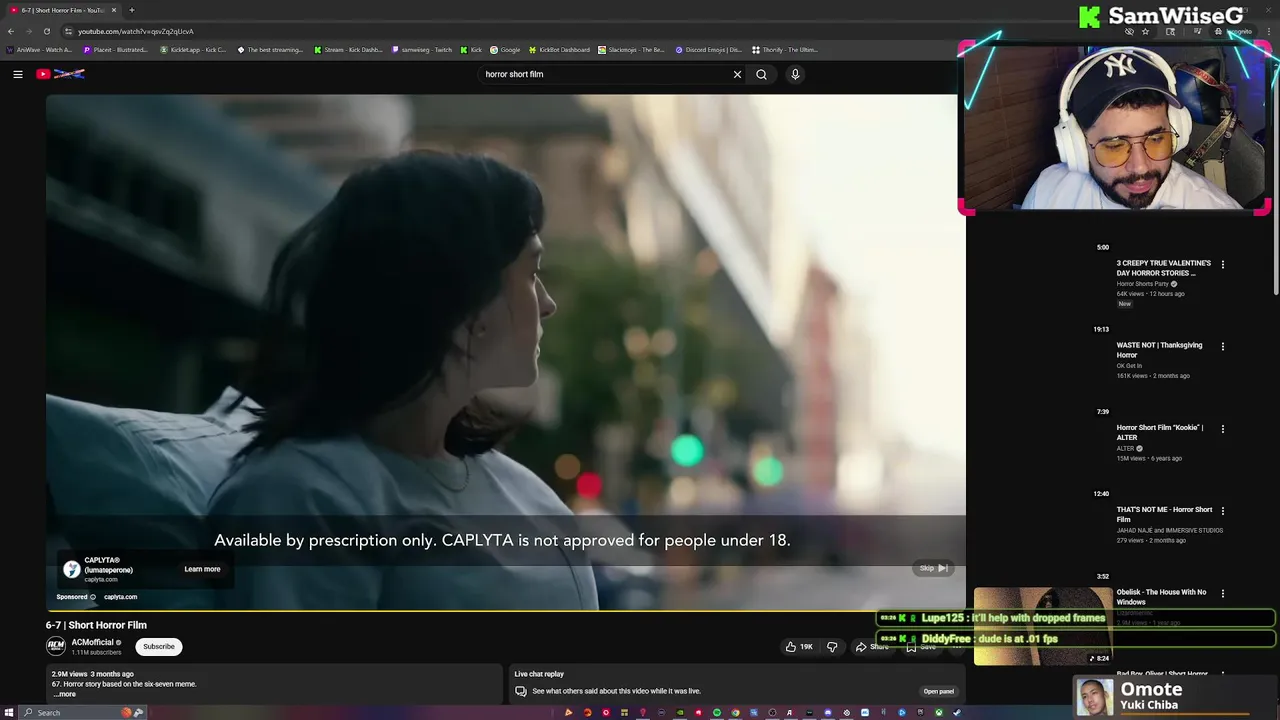Open Discord Emojis bookmark
Image resolution: width=1280 pixels, height=720 pixels.
point(708,49)
